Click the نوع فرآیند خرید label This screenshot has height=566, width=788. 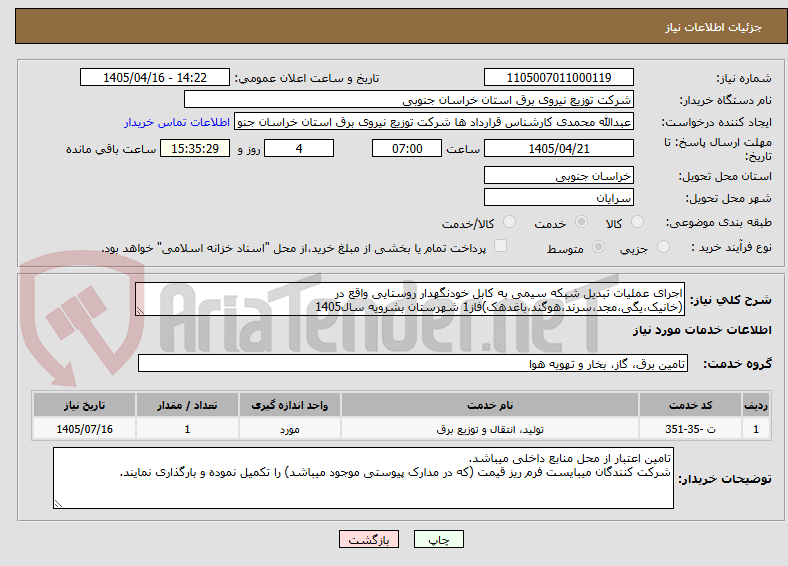[731, 247]
